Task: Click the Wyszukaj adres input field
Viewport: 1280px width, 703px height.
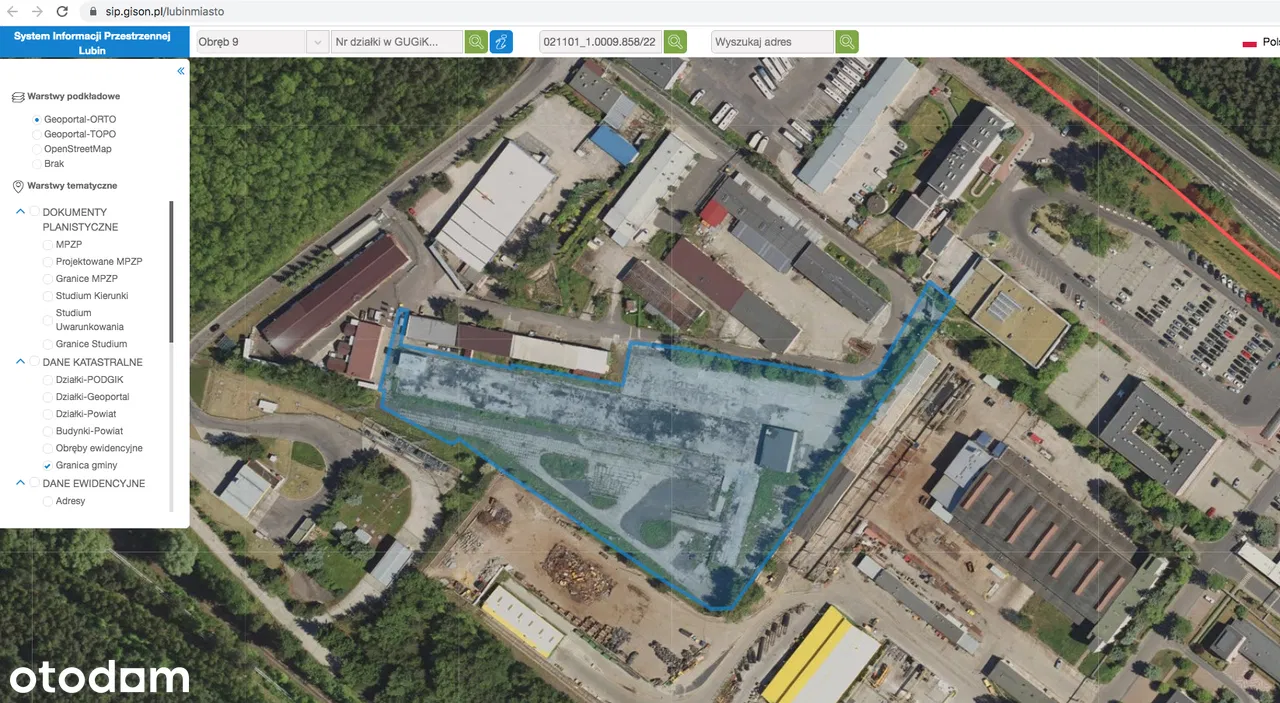Action: [x=772, y=42]
